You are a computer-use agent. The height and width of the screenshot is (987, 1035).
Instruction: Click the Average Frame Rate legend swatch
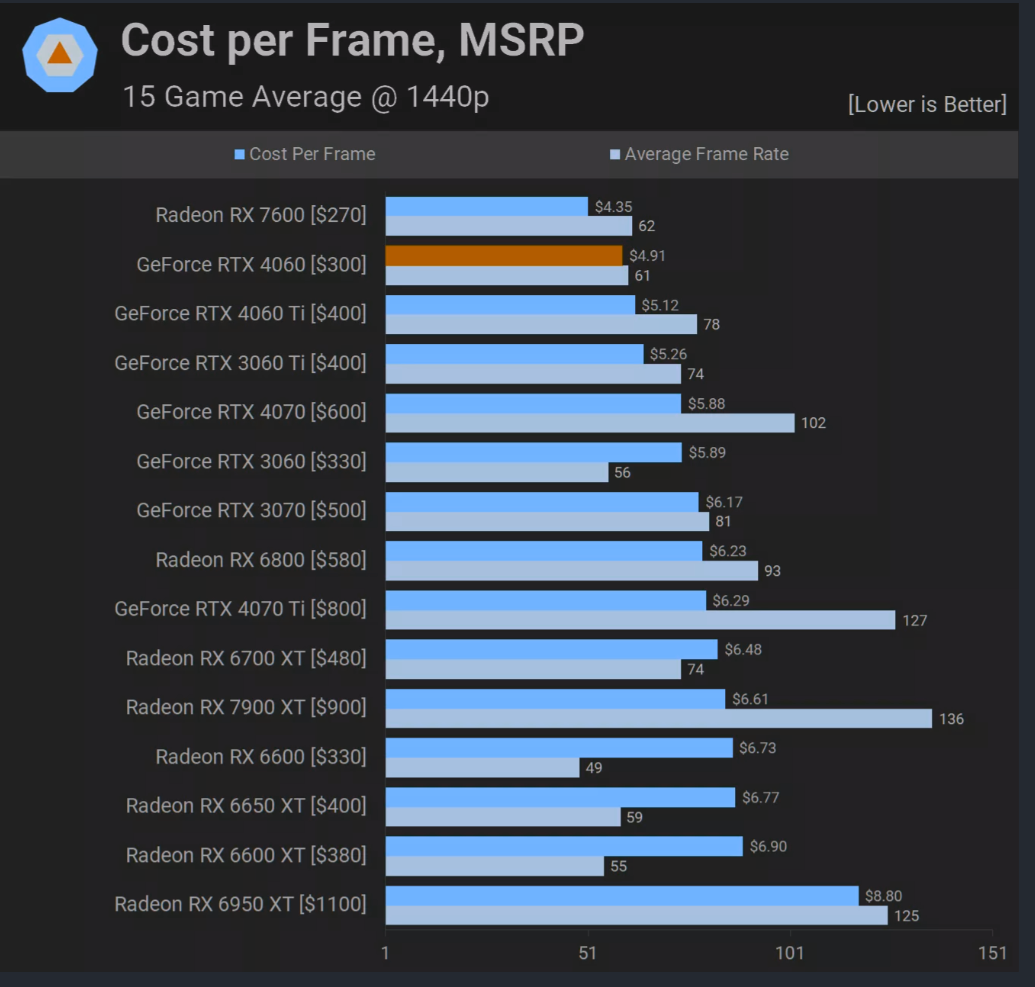click(x=615, y=154)
